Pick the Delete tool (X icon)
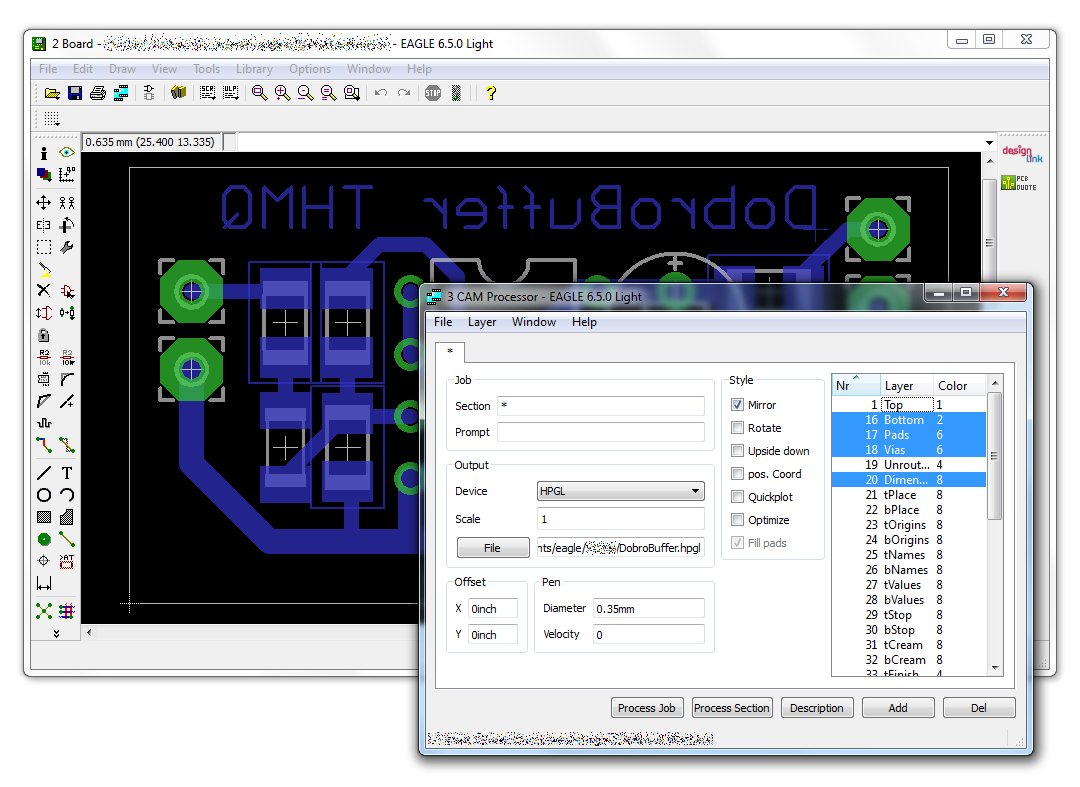The width and height of the screenshot is (1080, 787). click(44, 291)
